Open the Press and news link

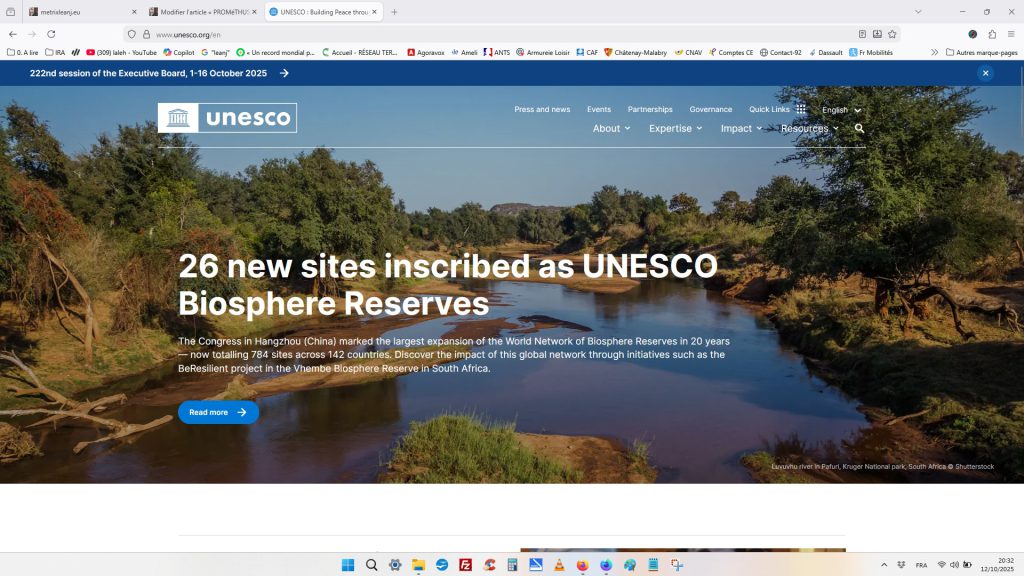[x=542, y=110]
